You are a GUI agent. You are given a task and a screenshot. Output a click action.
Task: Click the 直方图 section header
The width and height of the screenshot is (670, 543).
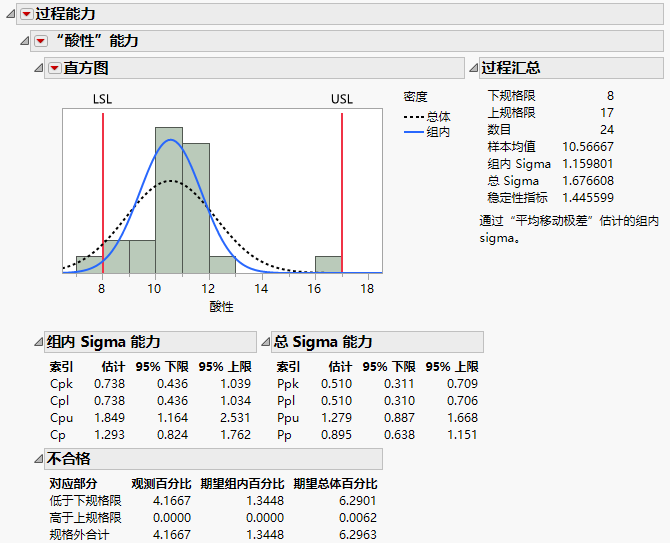pyautogui.click(x=254, y=68)
